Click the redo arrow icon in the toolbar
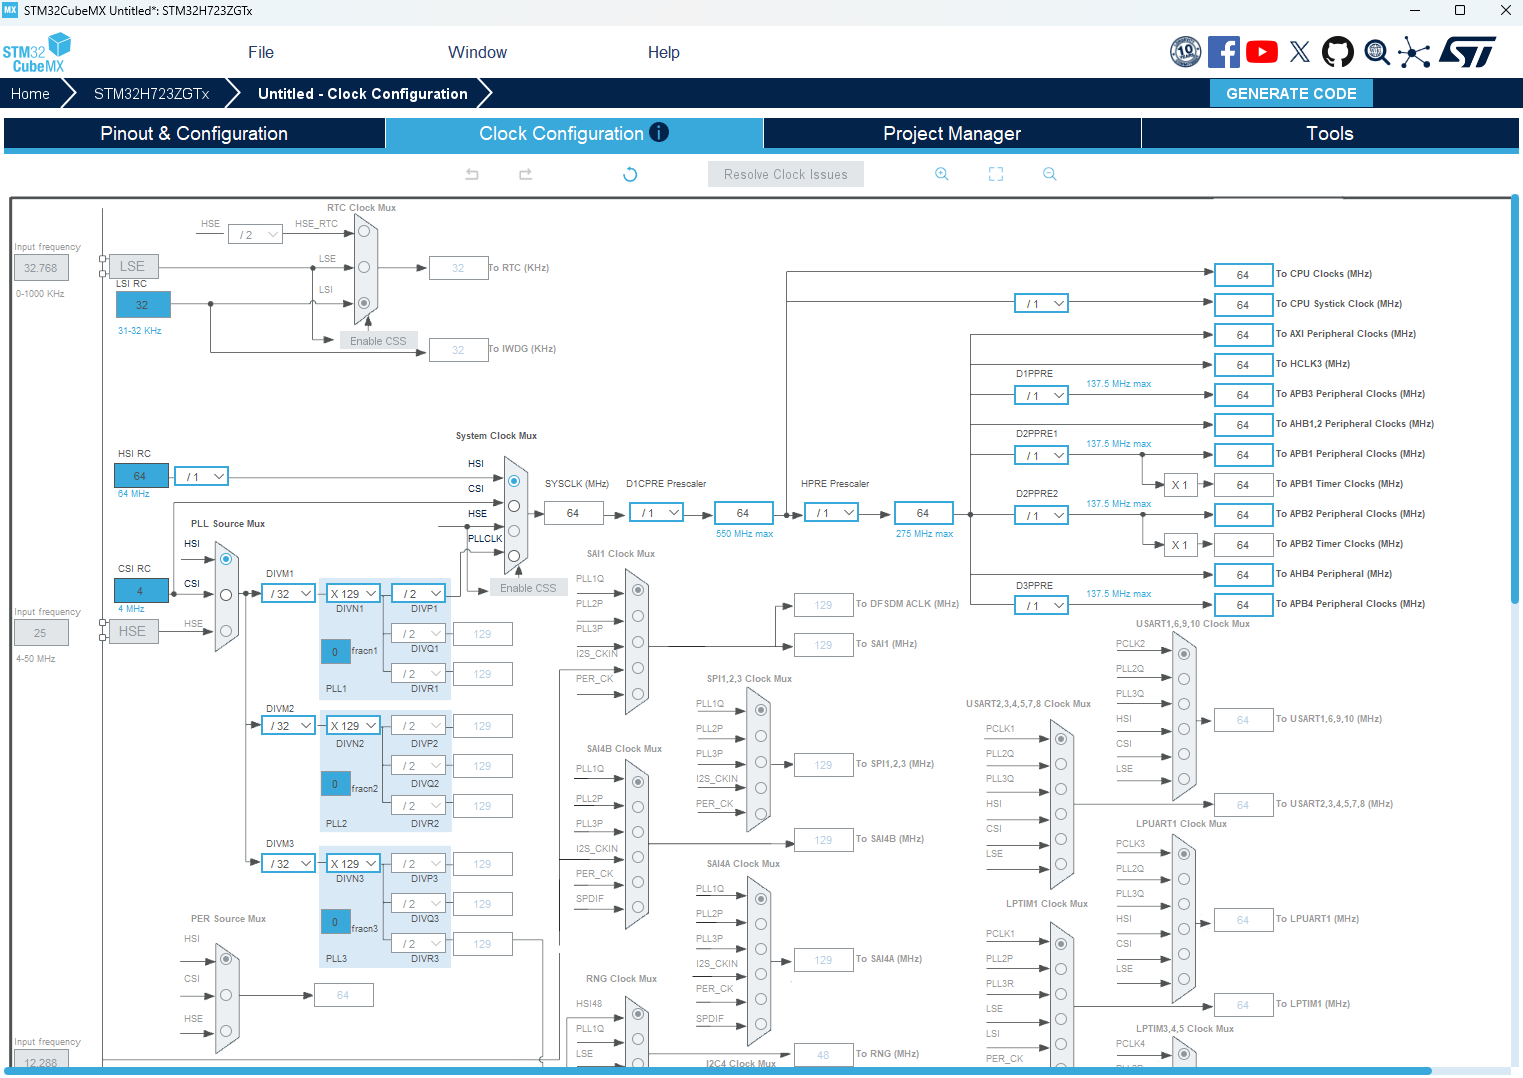Viewport: 1523px width, 1078px height. coord(525,174)
